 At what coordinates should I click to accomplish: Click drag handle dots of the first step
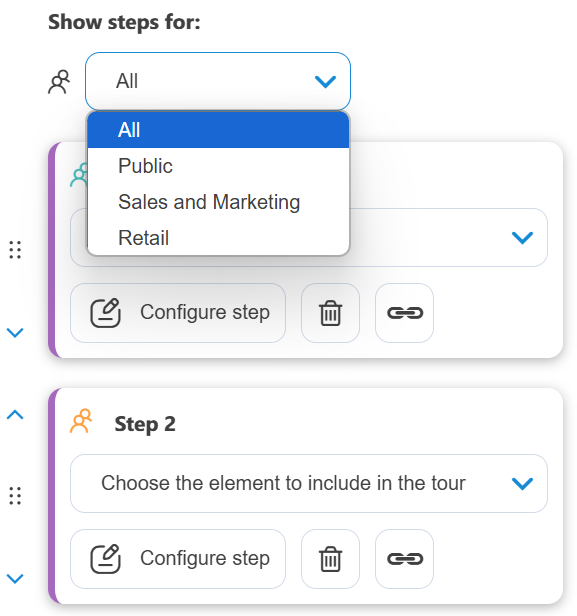coord(15,250)
